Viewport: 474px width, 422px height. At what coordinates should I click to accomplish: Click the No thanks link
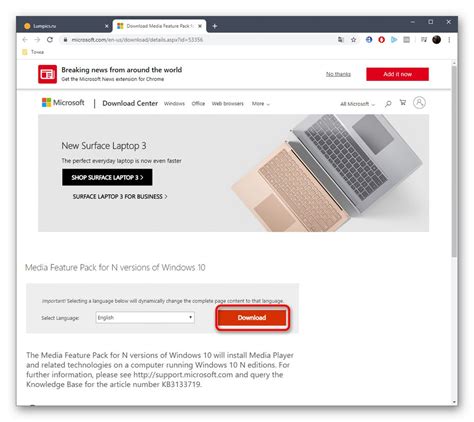click(338, 74)
